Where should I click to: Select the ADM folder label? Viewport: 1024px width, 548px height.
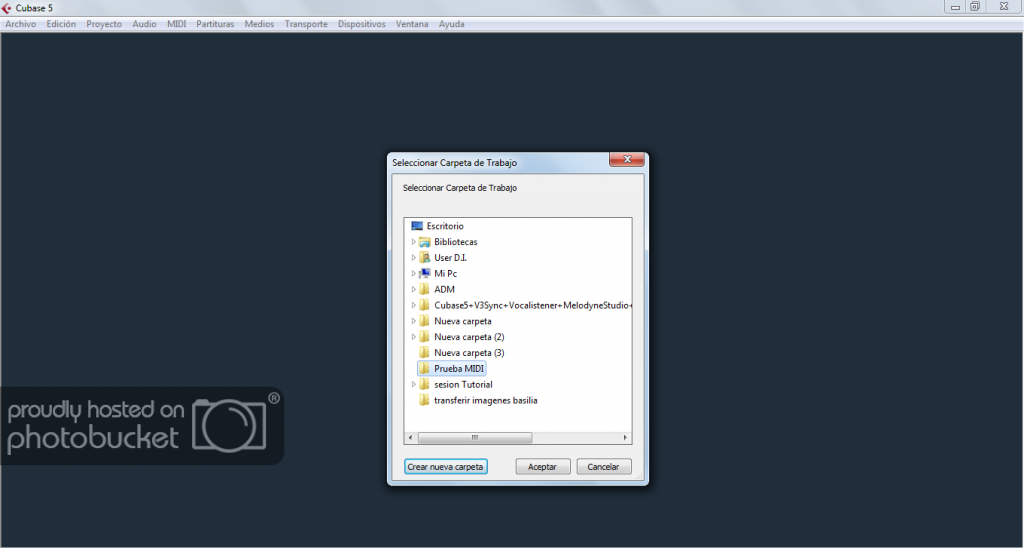(x=444, y=289)
